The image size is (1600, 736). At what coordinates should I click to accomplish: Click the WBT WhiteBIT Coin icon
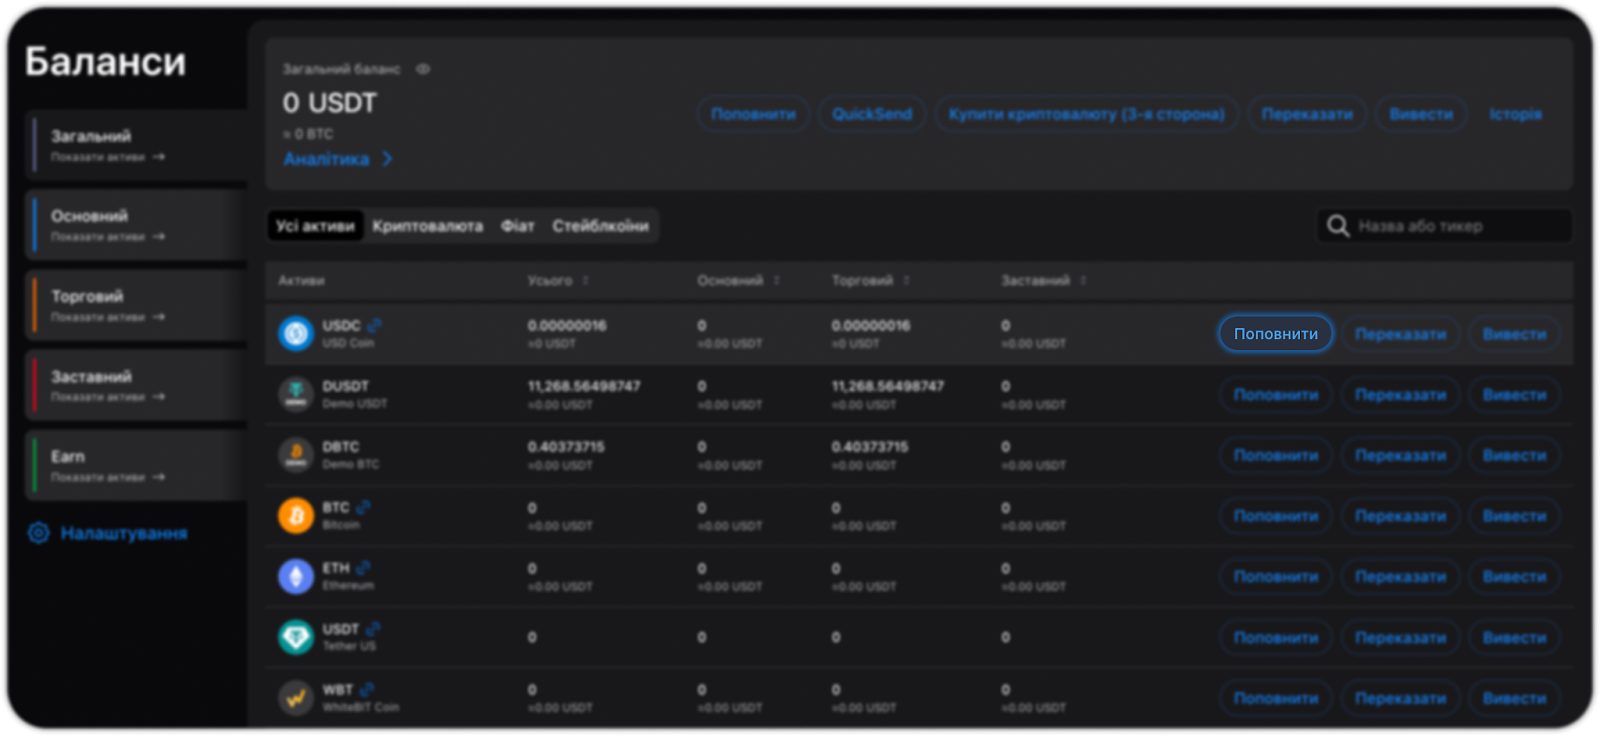click(x=296, y=698)
